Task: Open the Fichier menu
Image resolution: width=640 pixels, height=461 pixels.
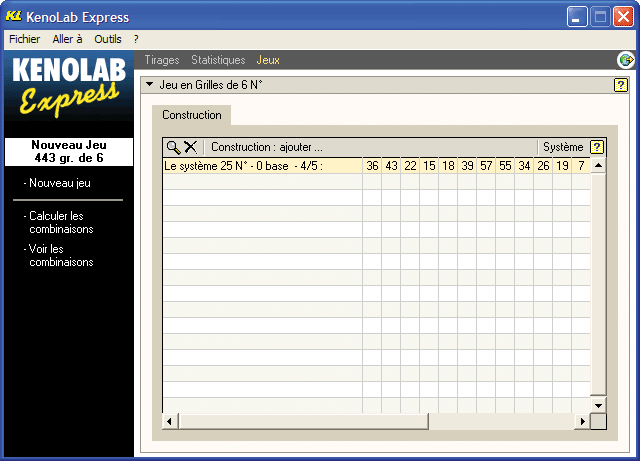Action: (x=24, y=39)
